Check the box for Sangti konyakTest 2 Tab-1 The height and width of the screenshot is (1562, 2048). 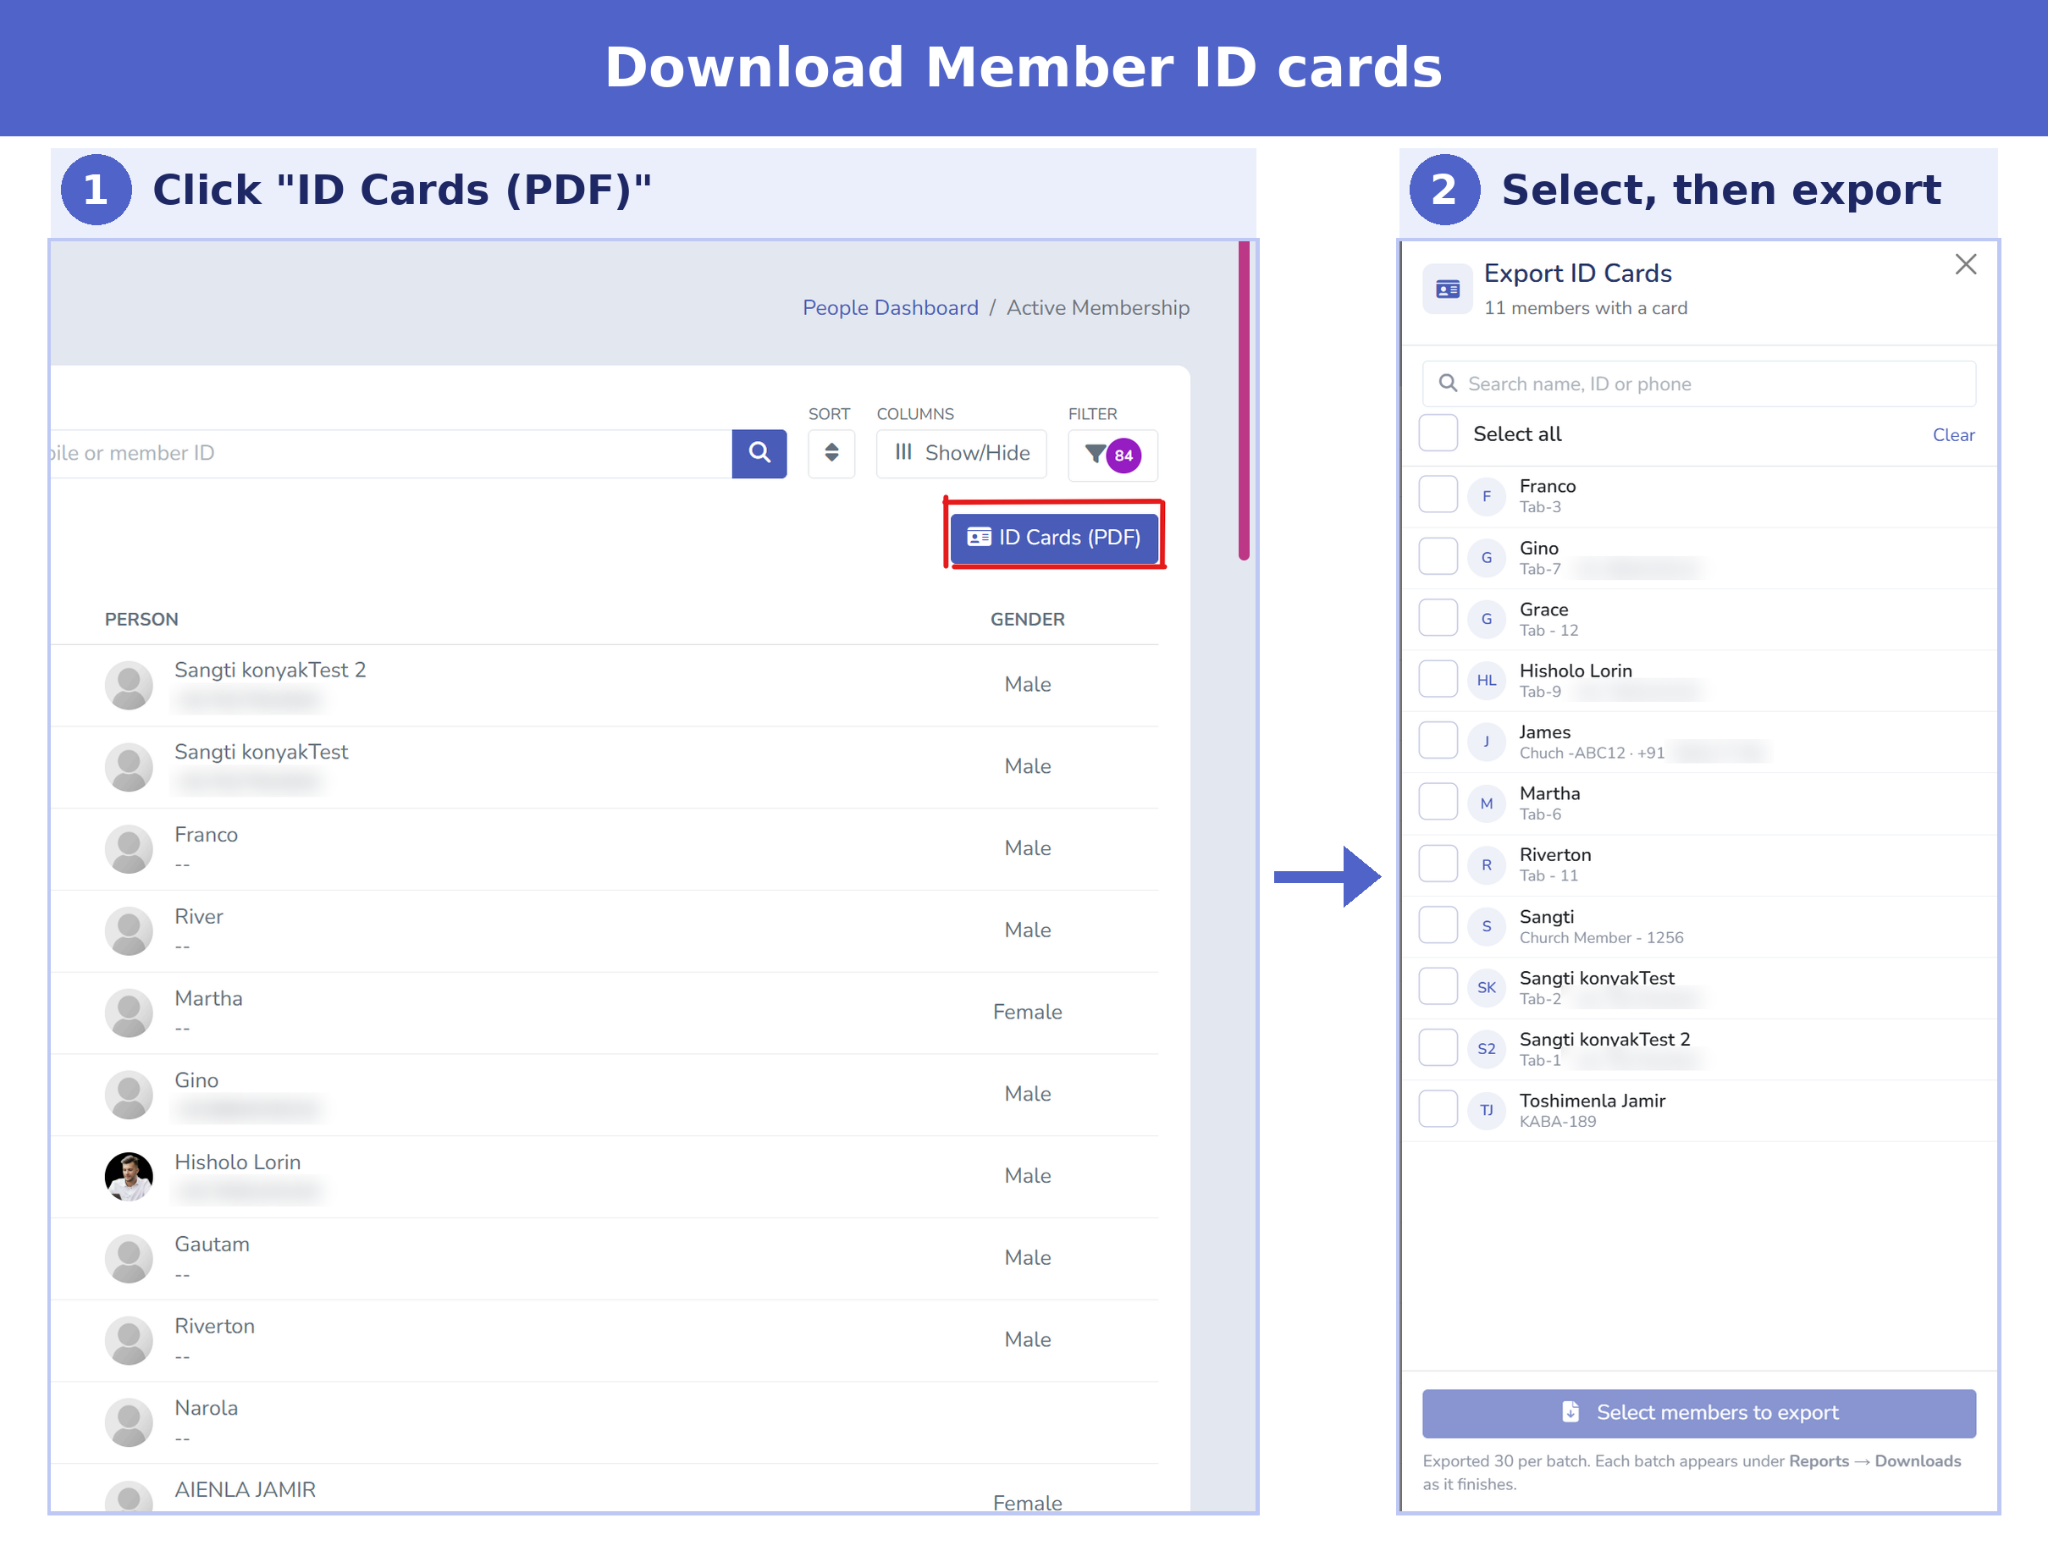(1438, 1047)
